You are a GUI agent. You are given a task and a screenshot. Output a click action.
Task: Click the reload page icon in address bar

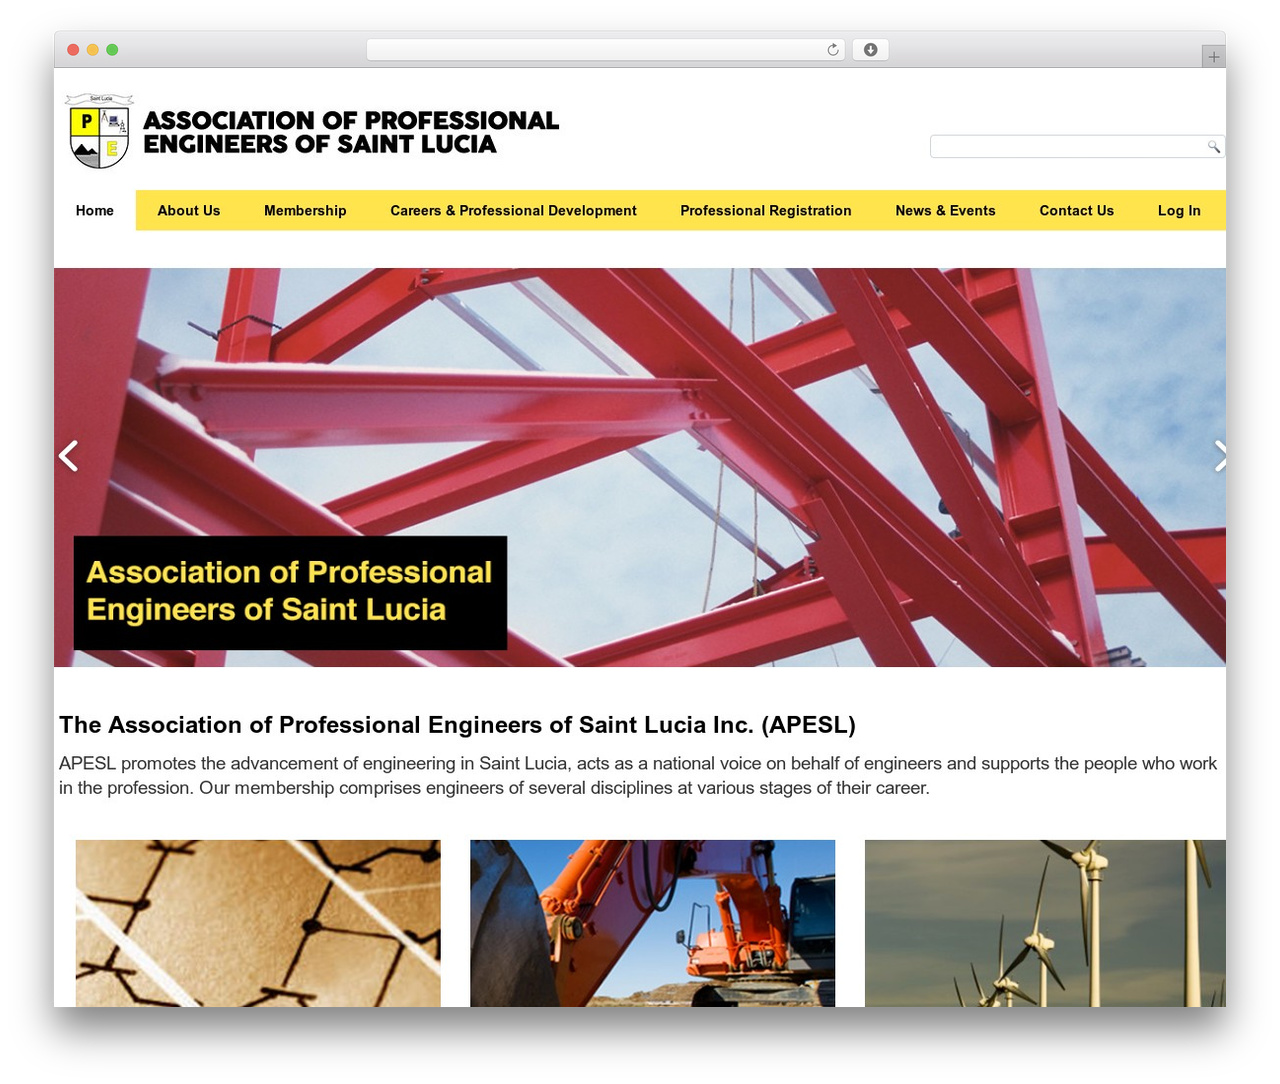tap(833, 50)
